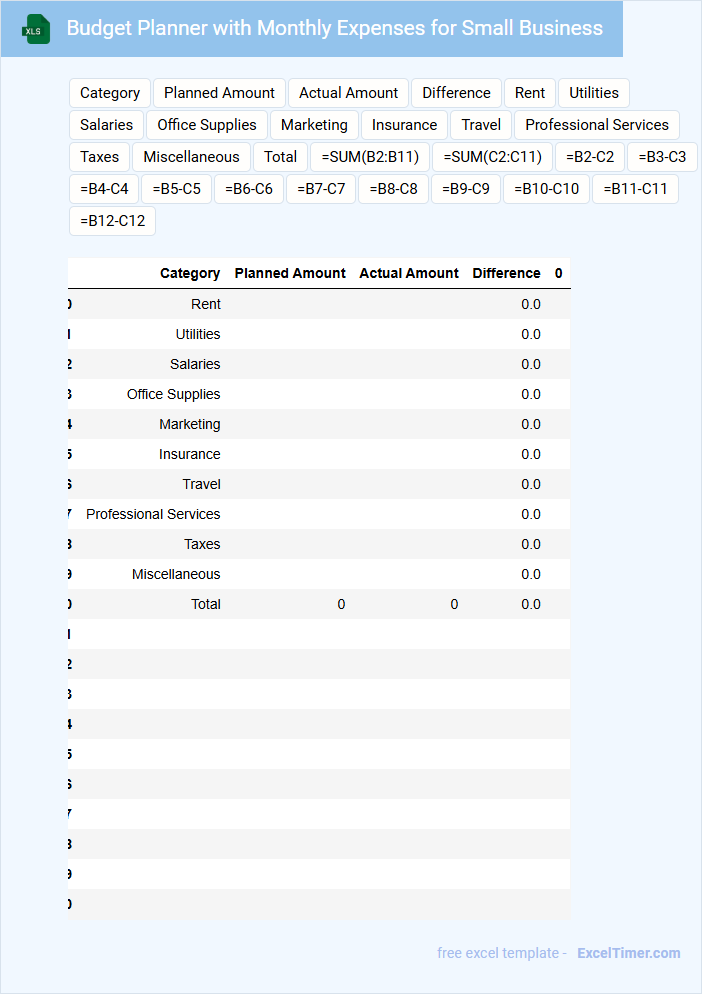This screenshot has height=994, width=702.
Task: Click the Planned Amount column header in table
Action: click(290, 273)
